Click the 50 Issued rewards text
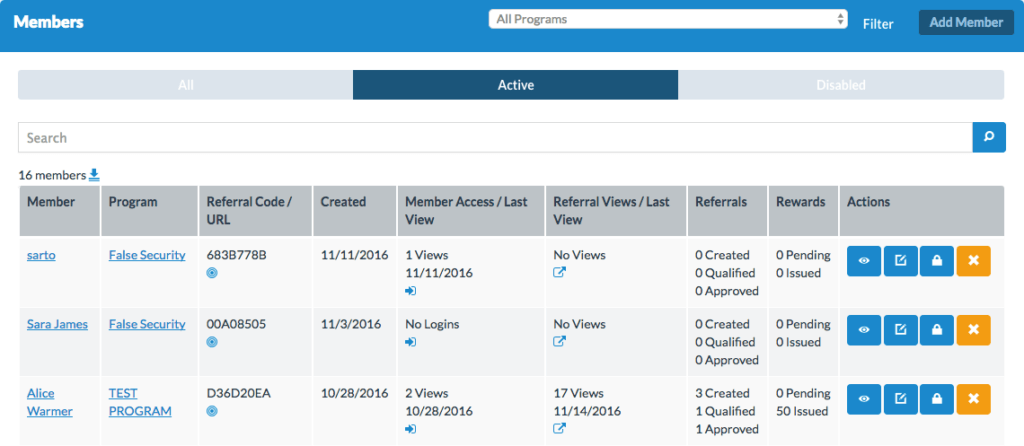 [802, 411]
